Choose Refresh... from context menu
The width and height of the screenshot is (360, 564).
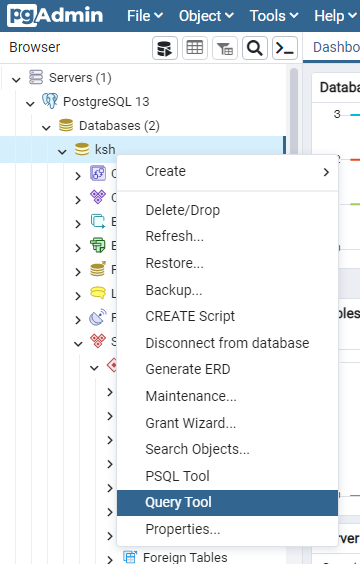[x=227, y=236]
